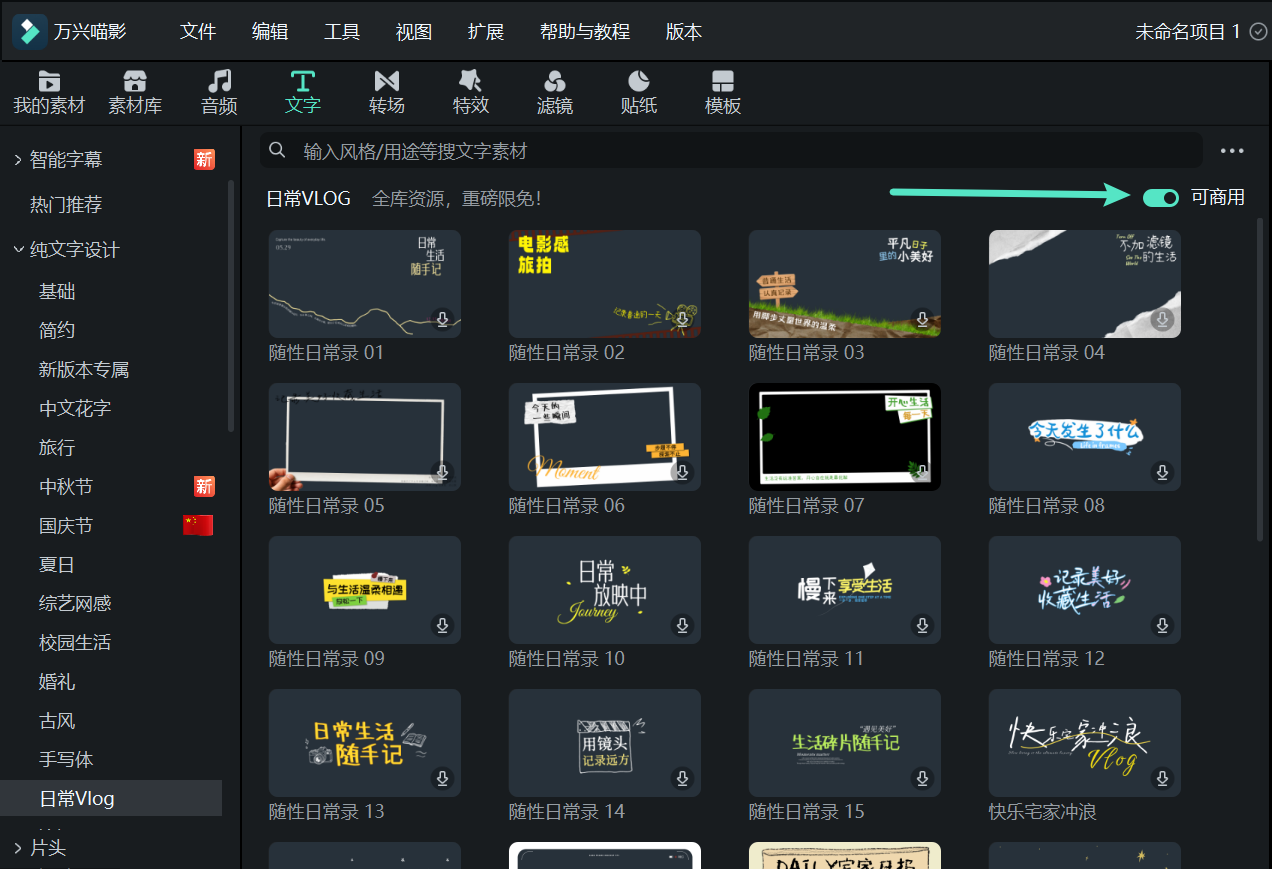Download 随性日常录 15 via its download icon

pos(923,778)
